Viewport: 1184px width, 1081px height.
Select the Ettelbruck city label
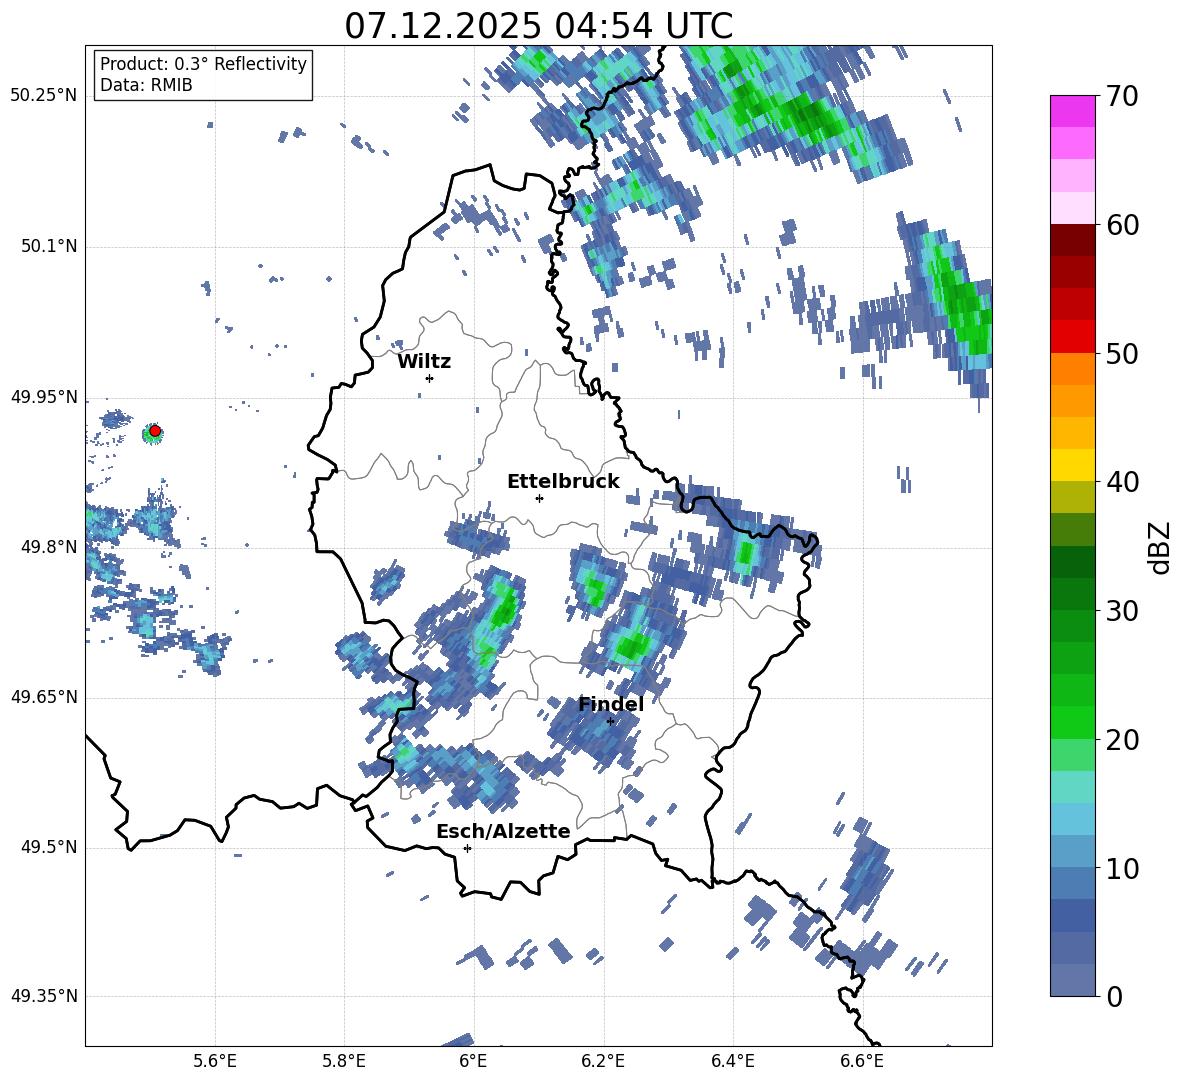coord(563,482)
